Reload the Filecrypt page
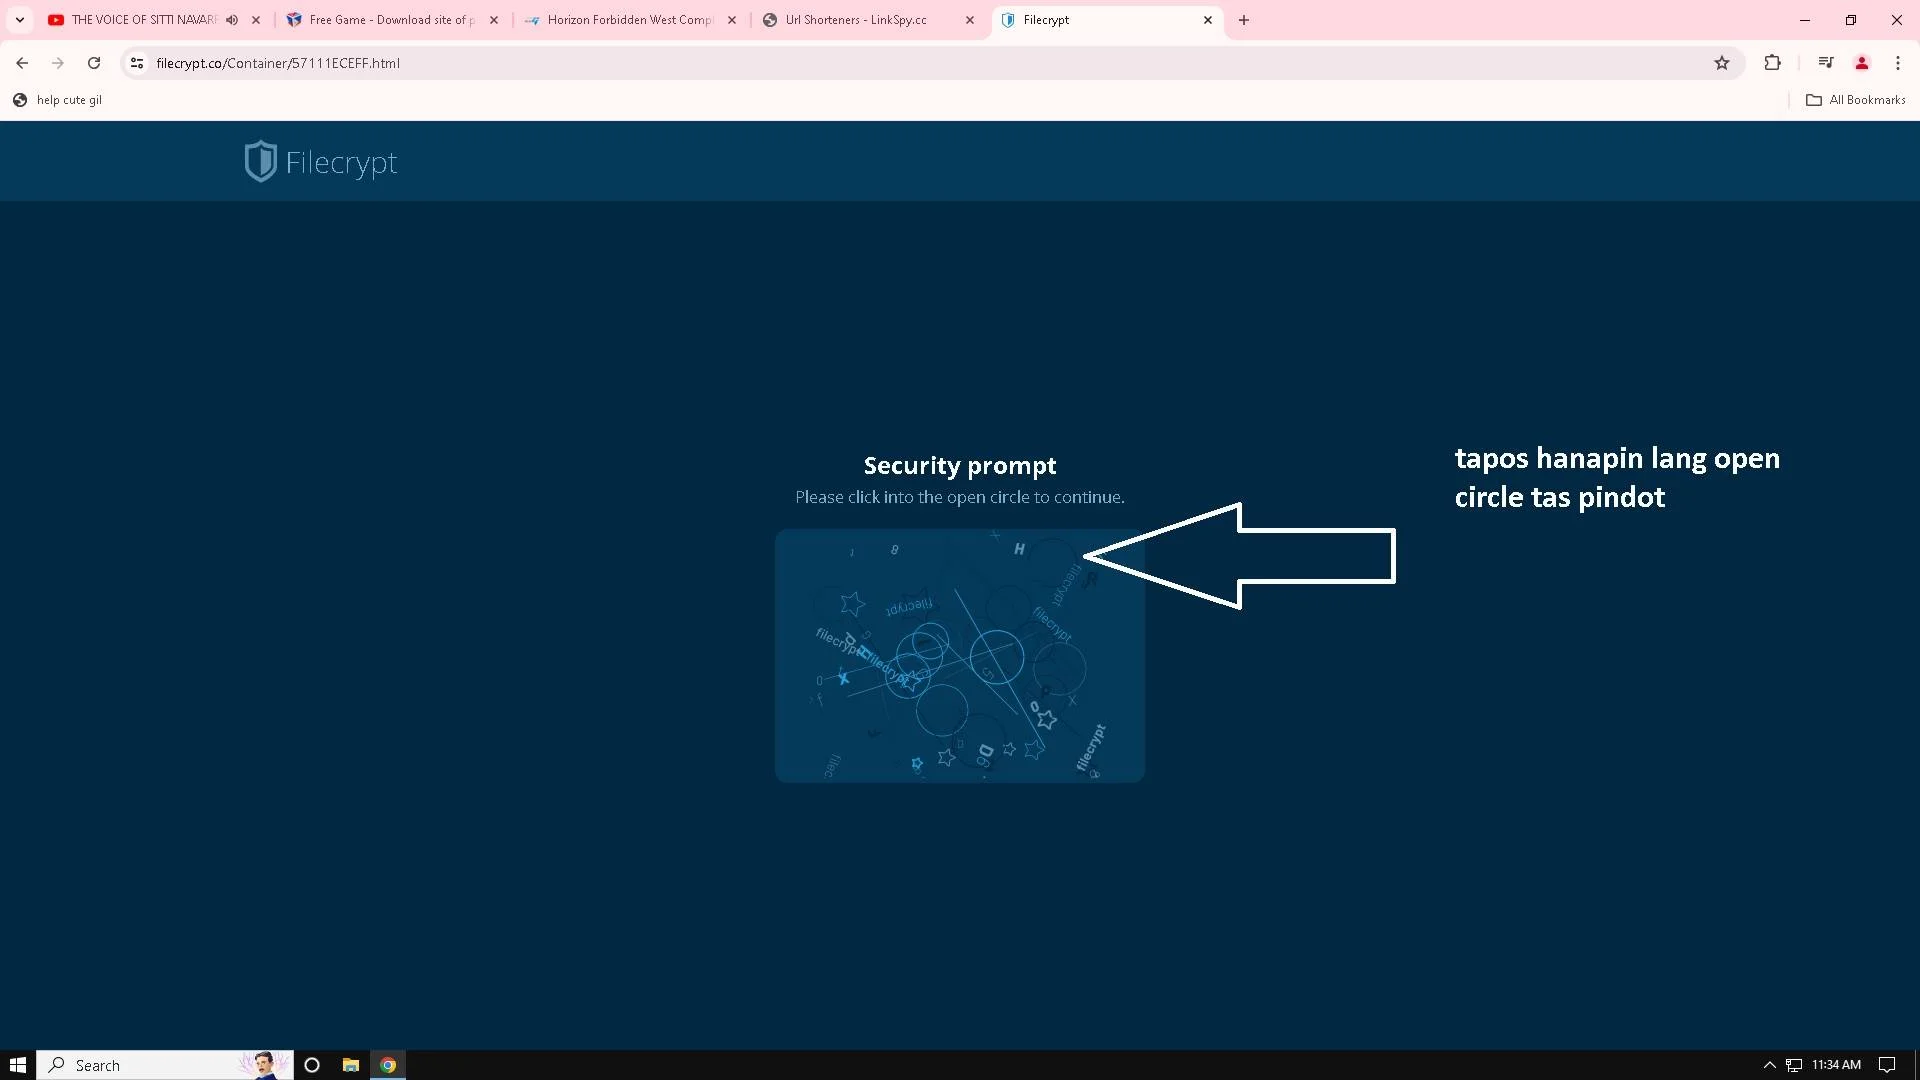The width and height of the screenshot is (1920, 1080). (x=94, y=63)
